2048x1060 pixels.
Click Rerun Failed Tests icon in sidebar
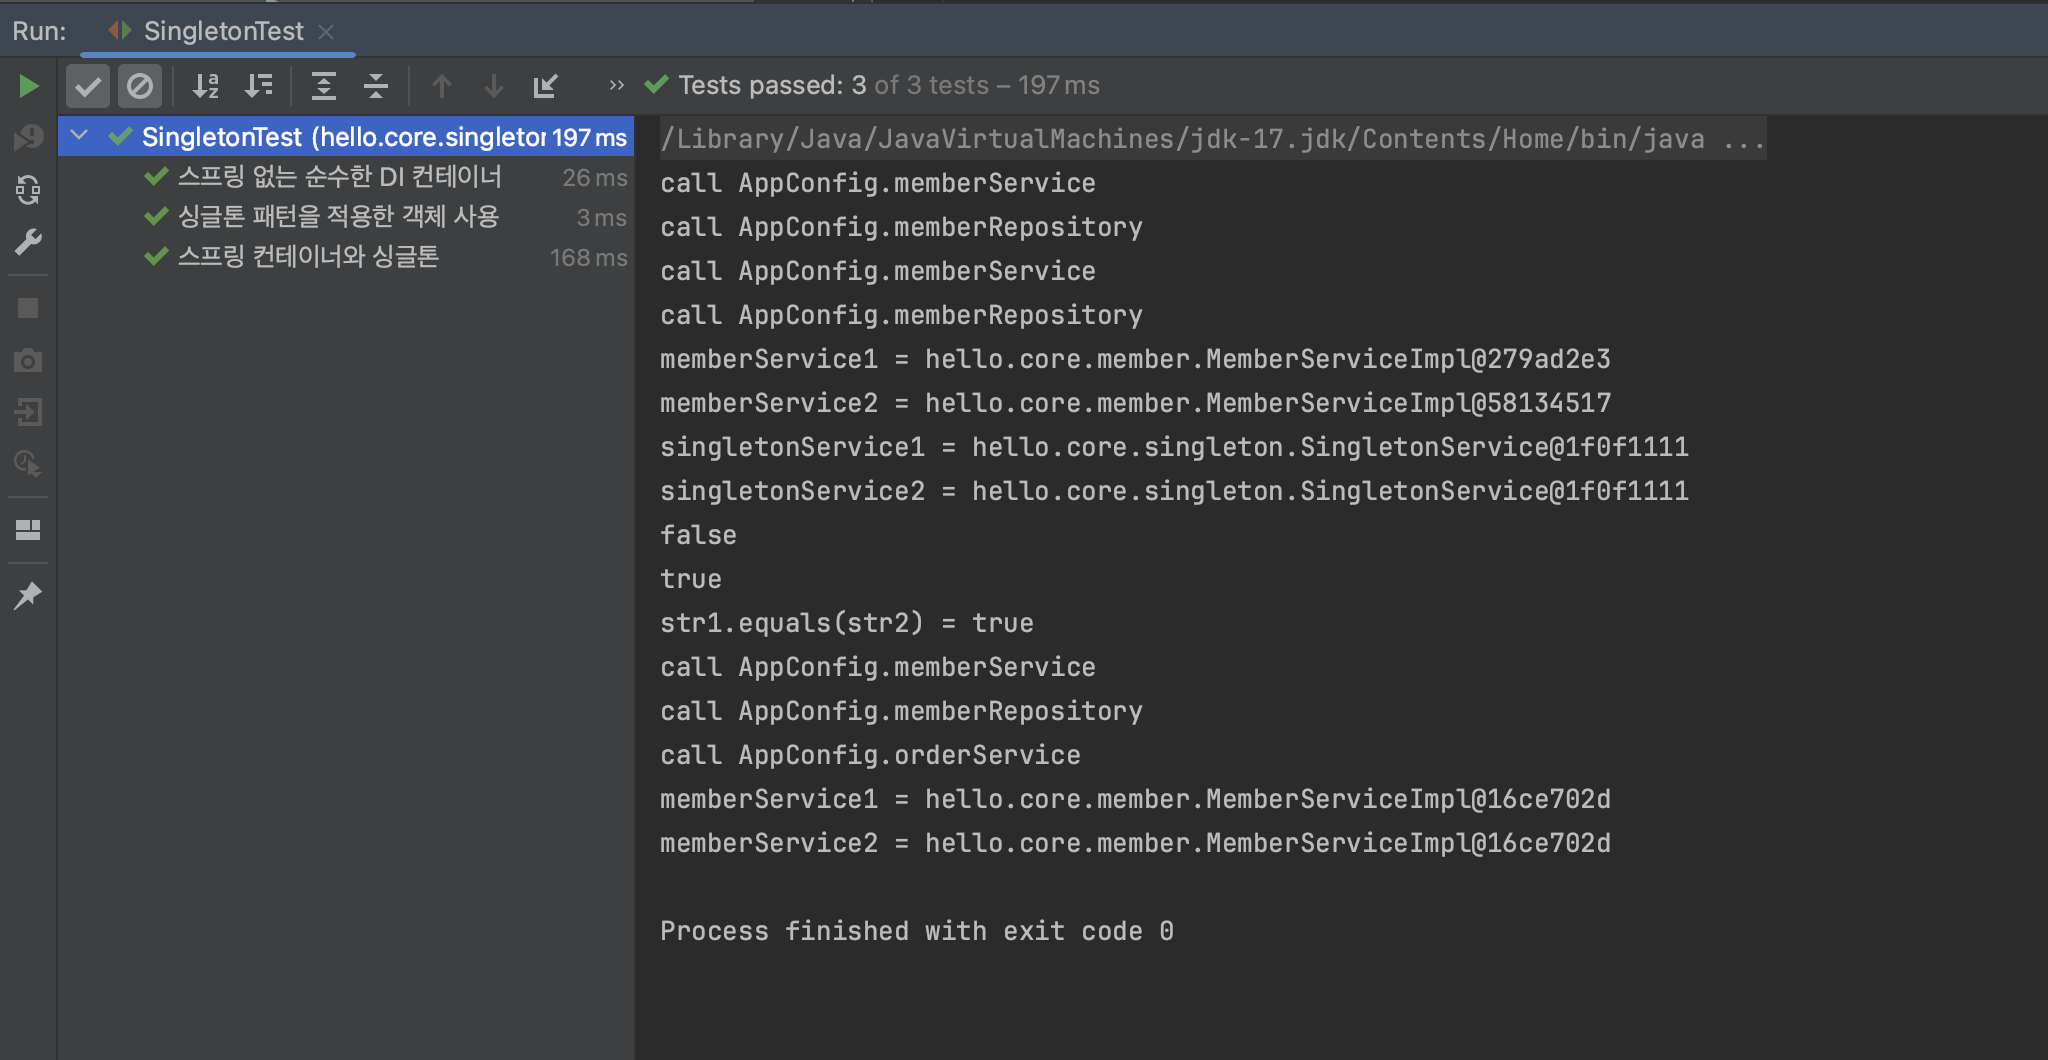pyautogui.click(x=28, y=137)
